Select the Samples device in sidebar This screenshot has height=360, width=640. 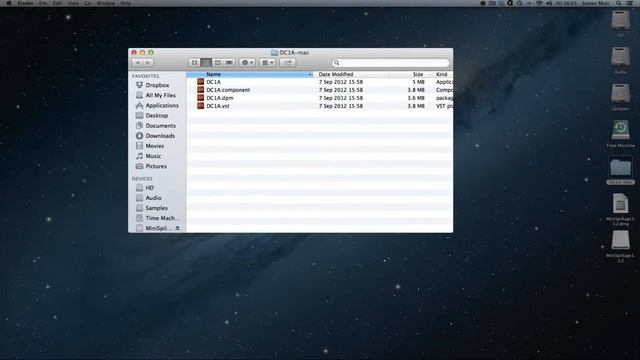coord(156,208)
